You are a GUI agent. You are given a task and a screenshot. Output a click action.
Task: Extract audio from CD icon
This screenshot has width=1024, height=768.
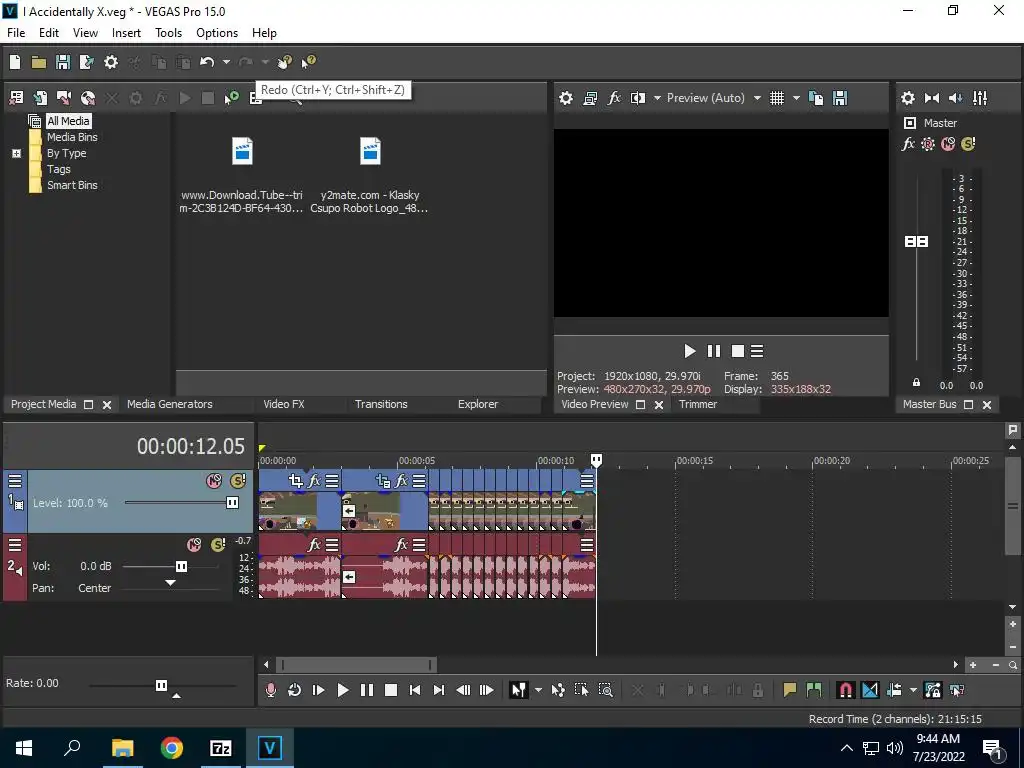click(88, 98)
